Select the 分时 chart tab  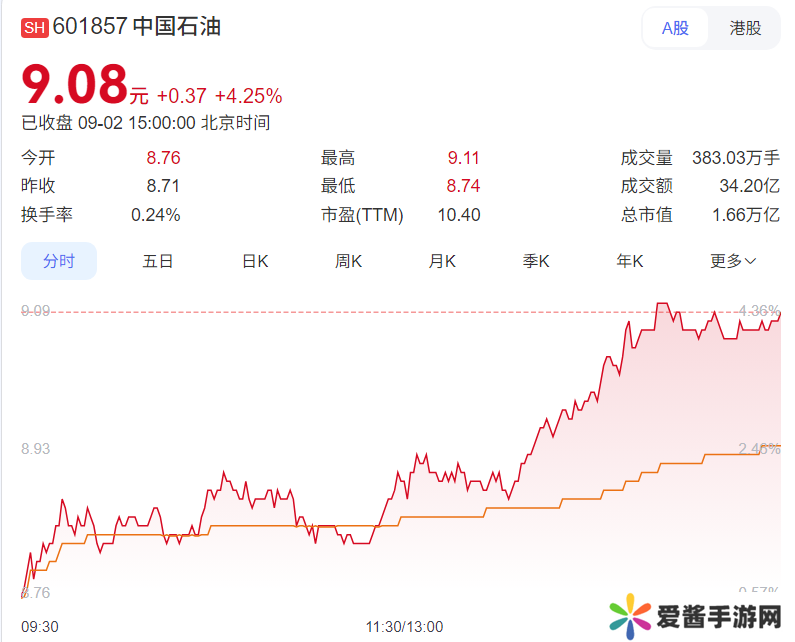(x=59, y=261)
